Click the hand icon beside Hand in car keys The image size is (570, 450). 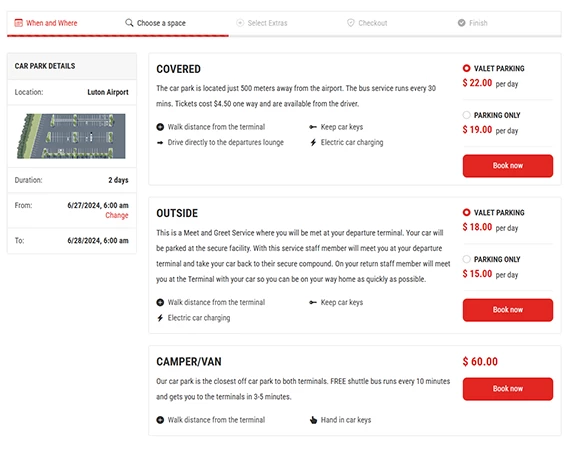click(313, 420)
